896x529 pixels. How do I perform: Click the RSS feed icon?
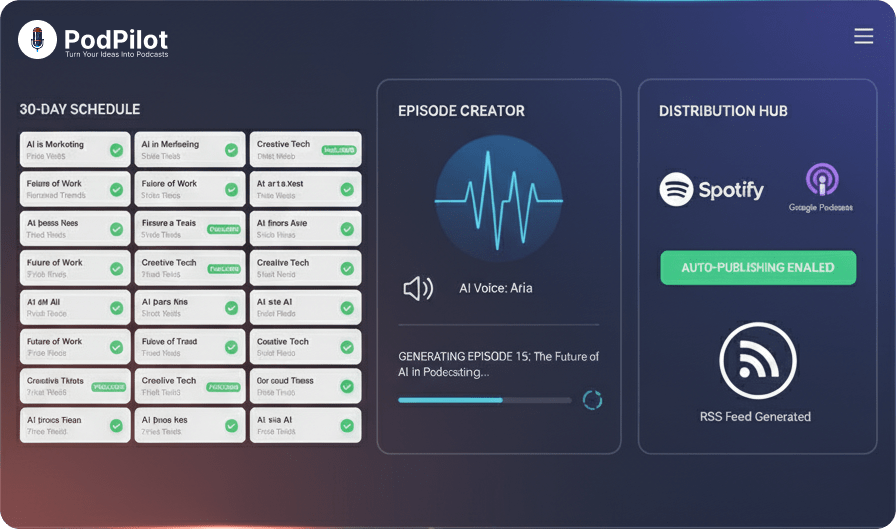757,361
